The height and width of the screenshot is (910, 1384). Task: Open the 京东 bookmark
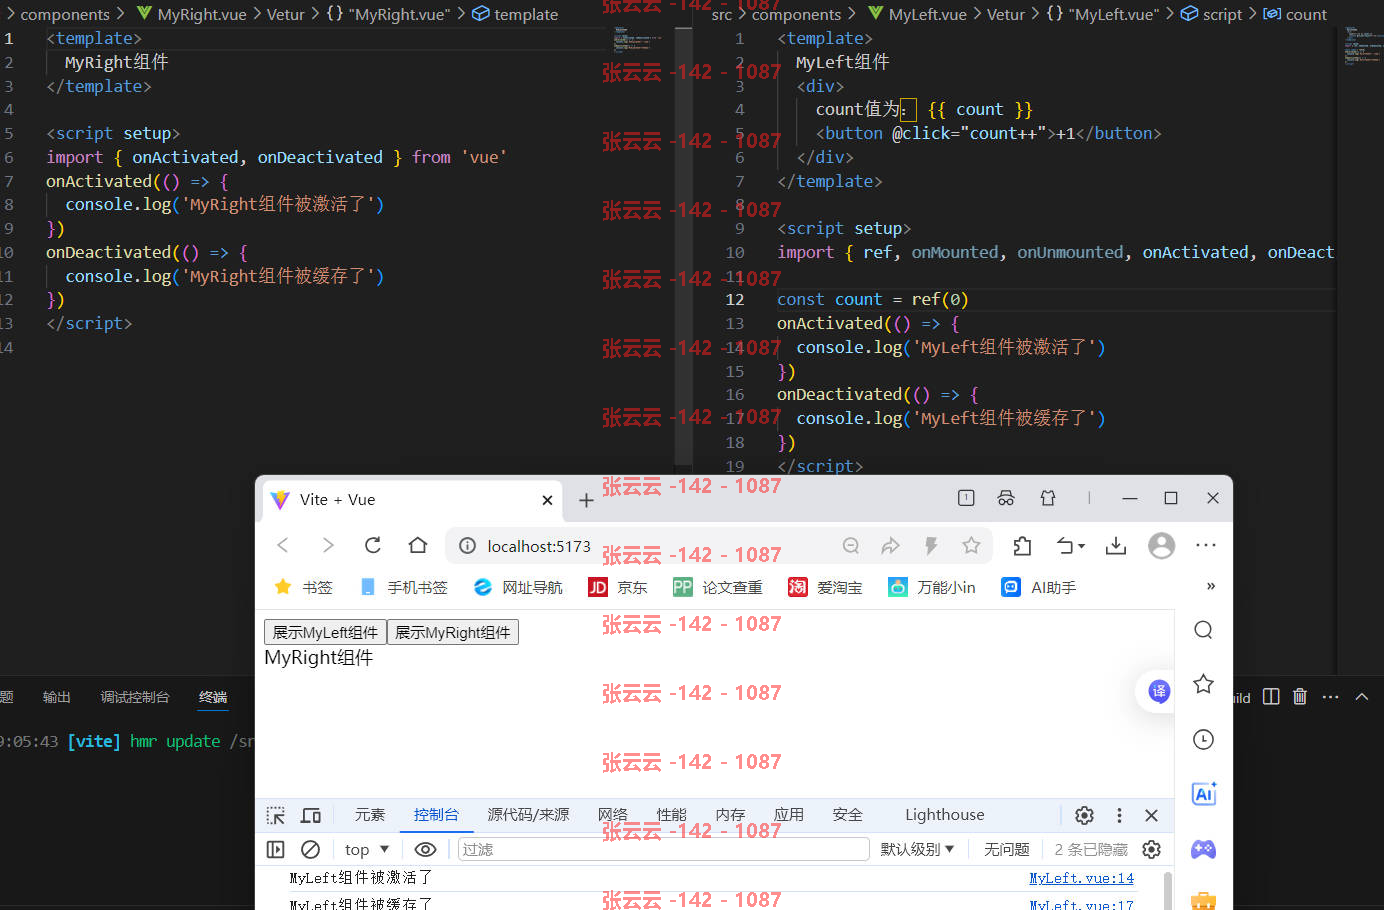617,587
